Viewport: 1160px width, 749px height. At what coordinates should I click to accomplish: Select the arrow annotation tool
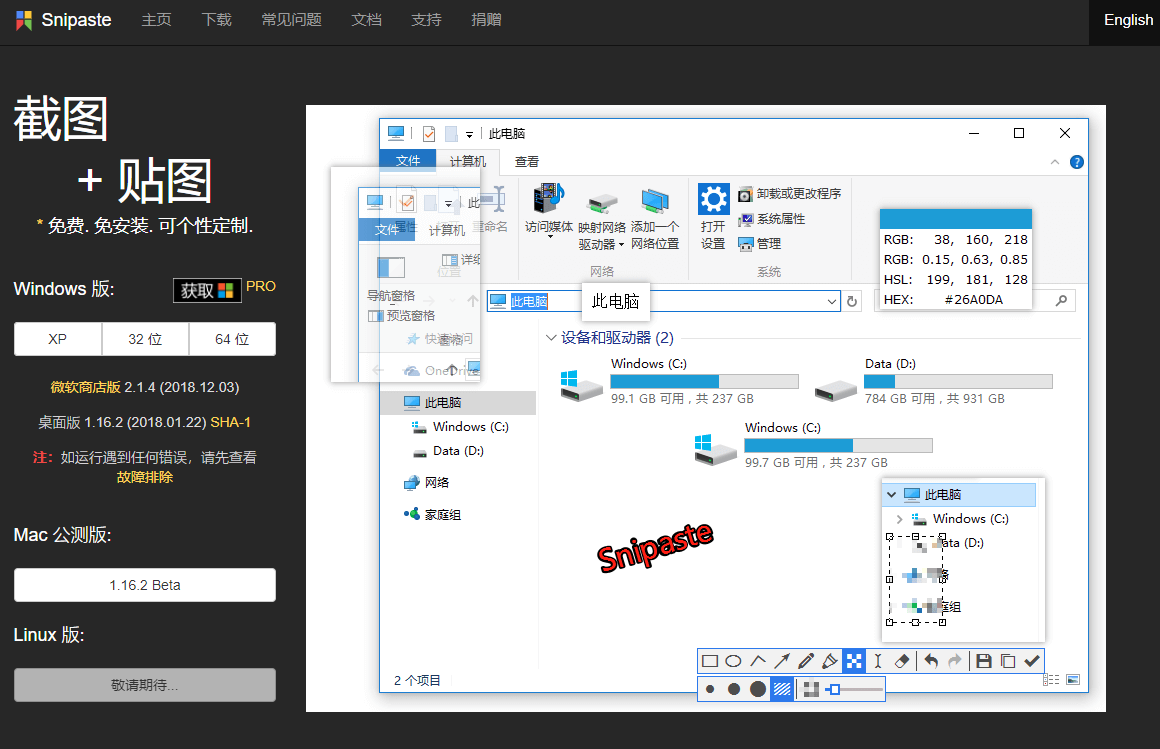pyautogui.click(x=782, y=661)
